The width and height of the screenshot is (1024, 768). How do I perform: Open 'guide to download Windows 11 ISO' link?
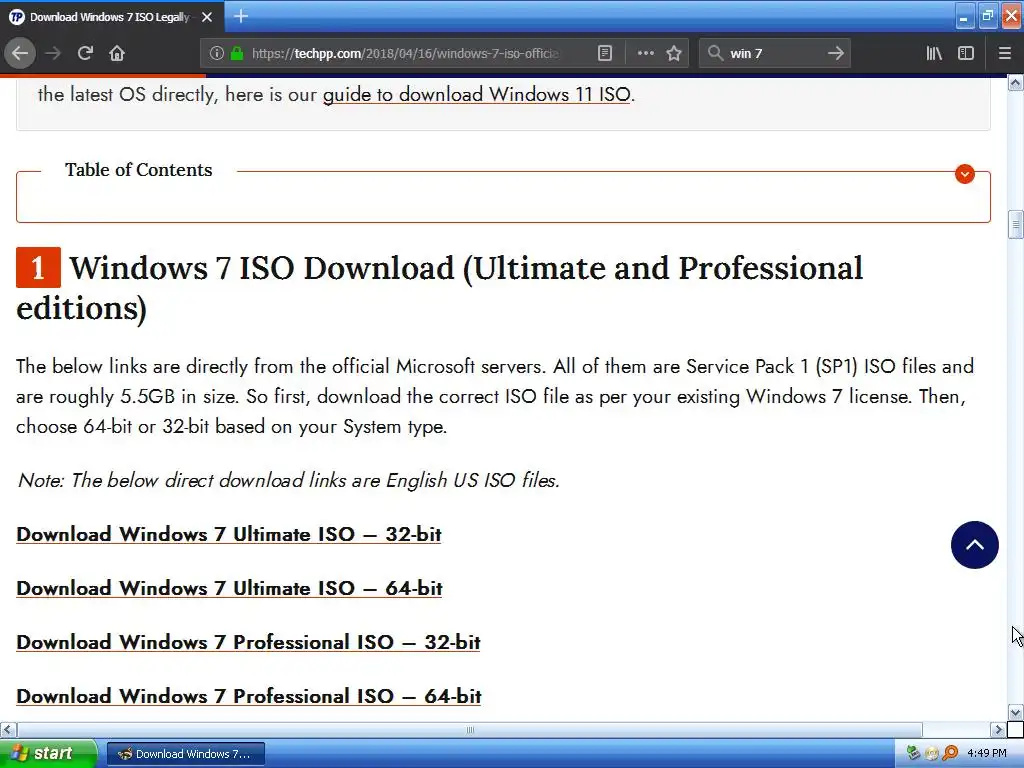(x=477, y=94)
